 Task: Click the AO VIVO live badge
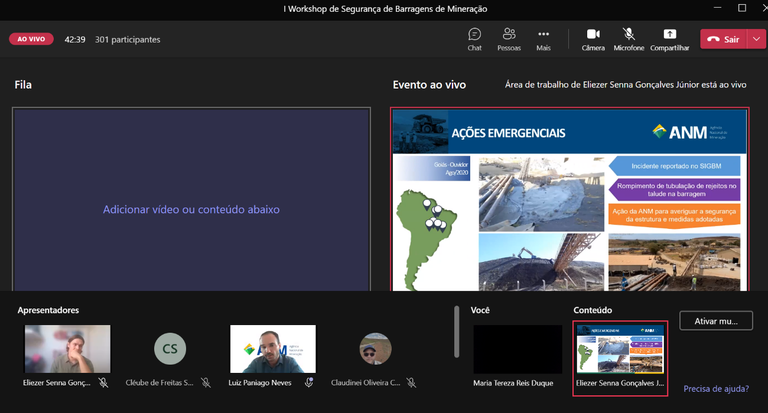[x=31, y=39]
